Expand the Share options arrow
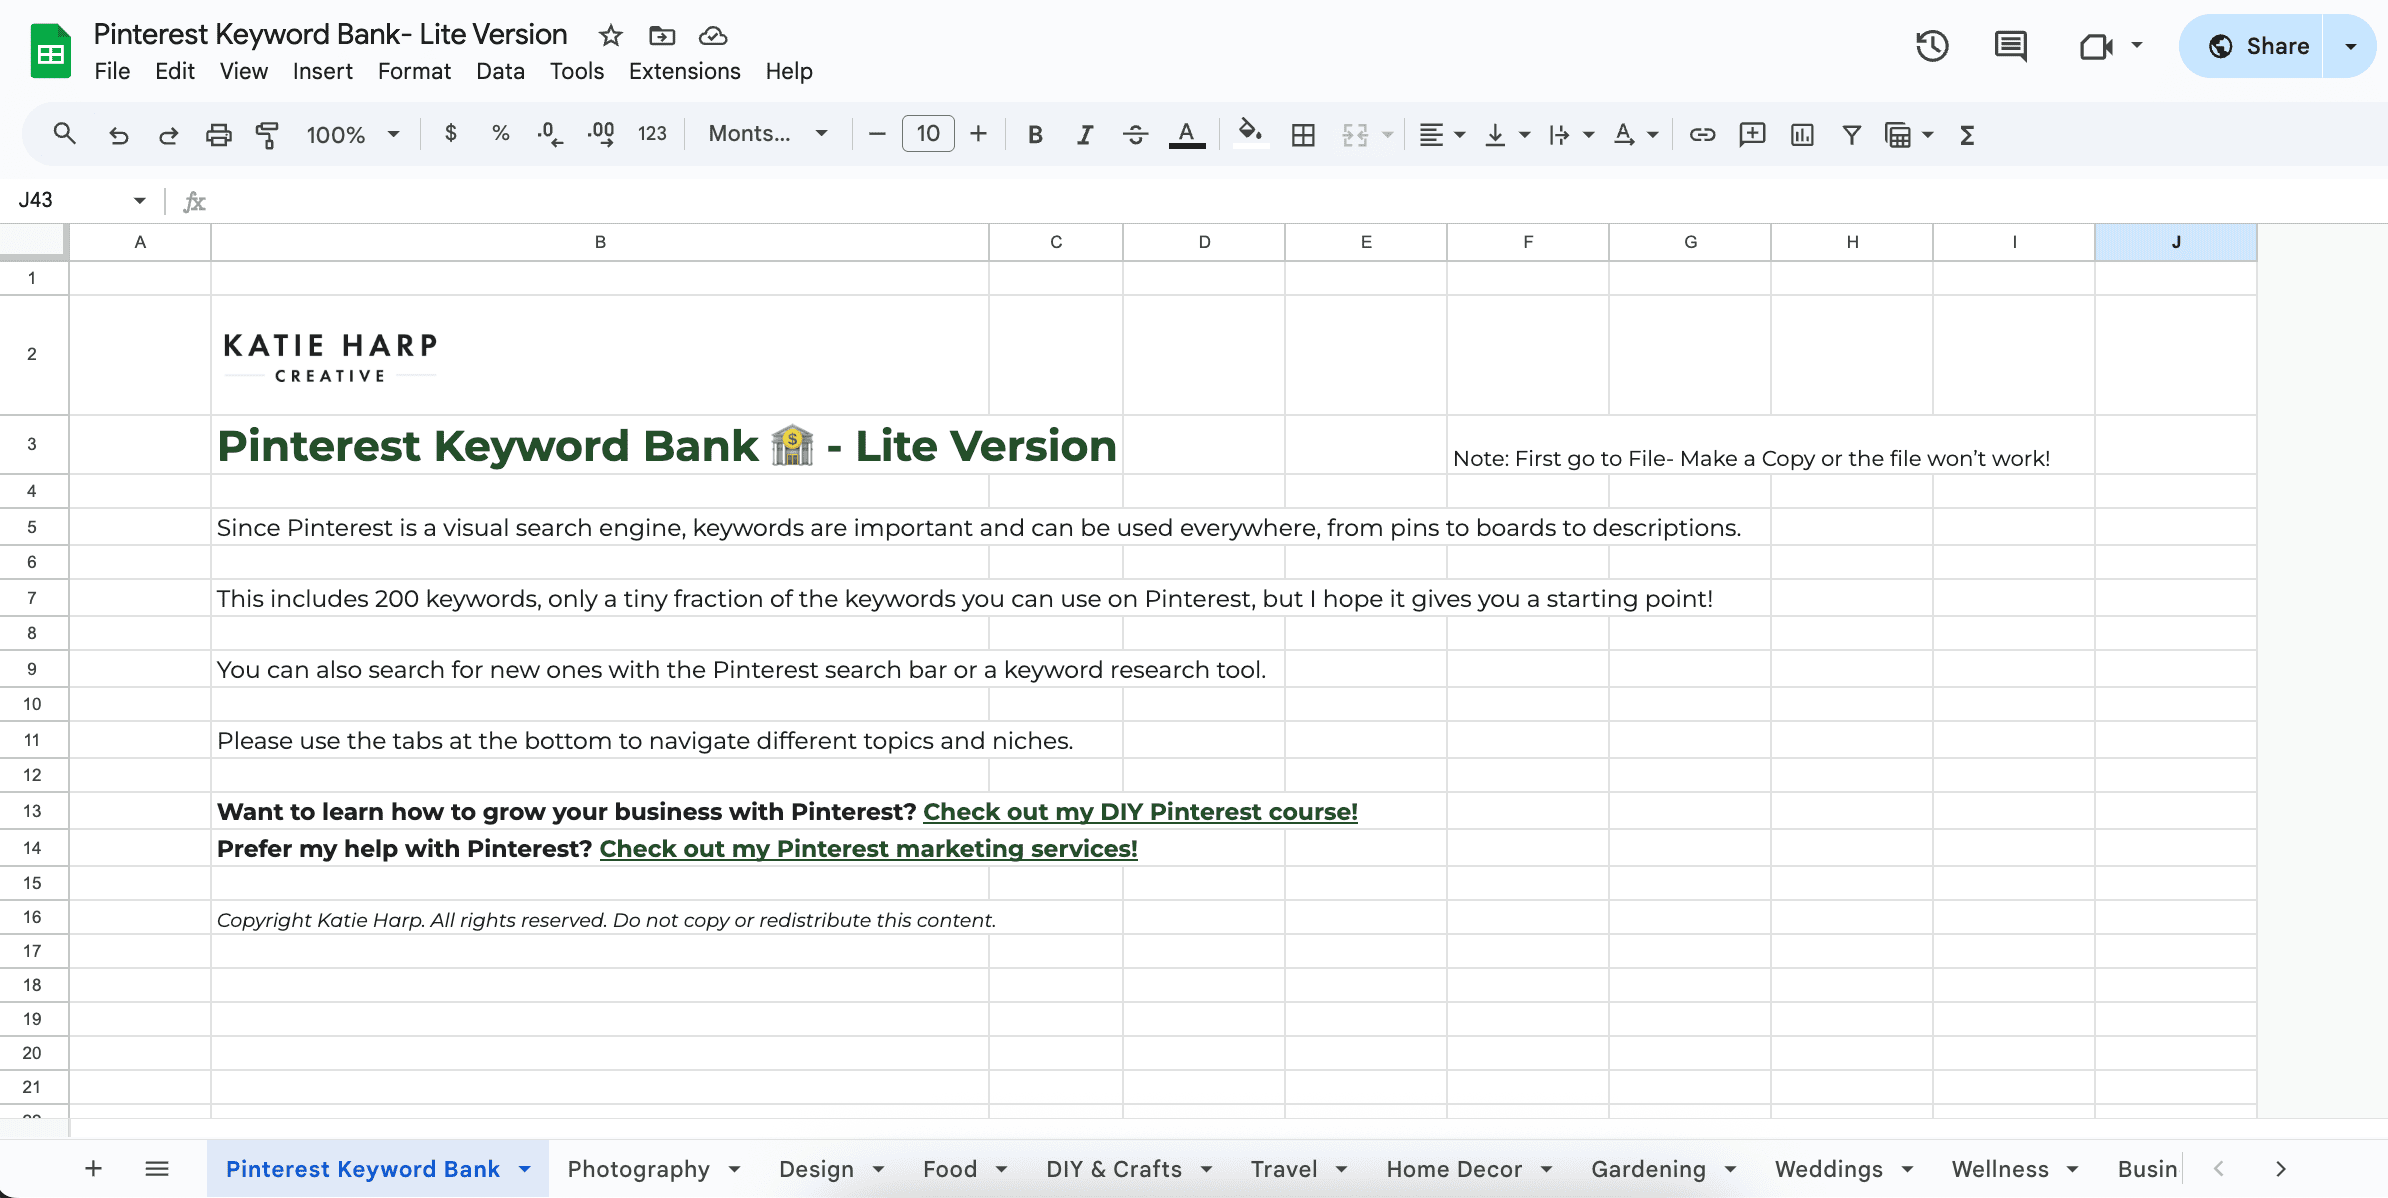Screen dimensions: 2388x1198 coord(2350,46)
